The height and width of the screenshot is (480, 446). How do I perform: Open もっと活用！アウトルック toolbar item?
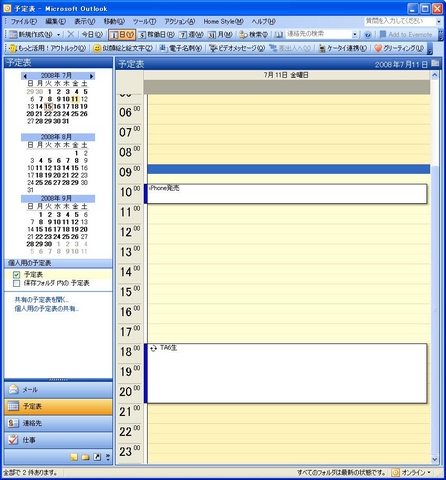pyautogui.click(x=48, y=48)
